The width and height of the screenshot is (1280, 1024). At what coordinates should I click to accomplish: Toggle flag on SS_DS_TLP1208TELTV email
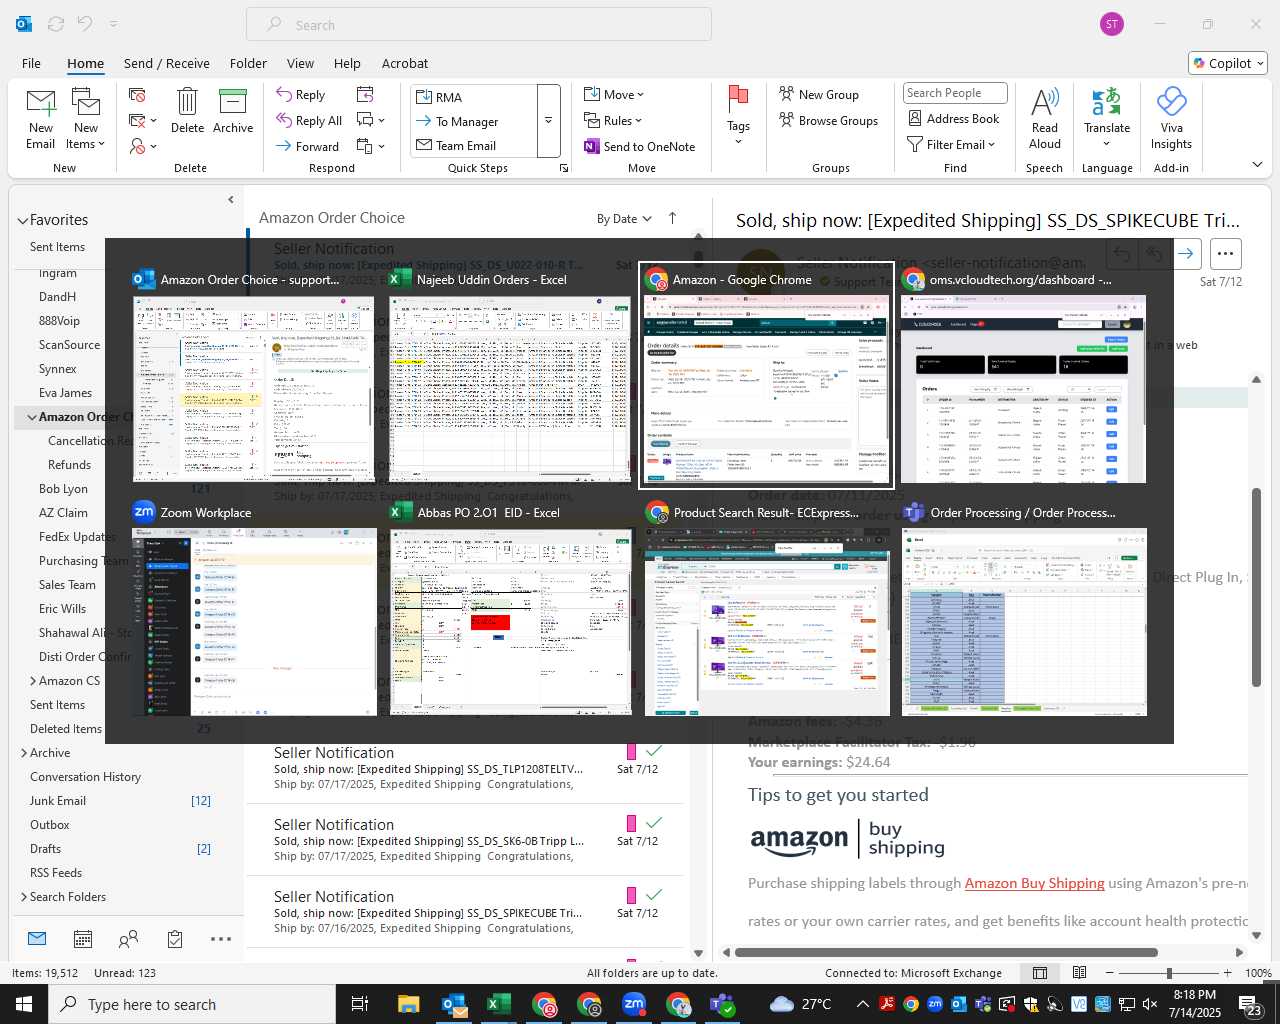[631, 752]
